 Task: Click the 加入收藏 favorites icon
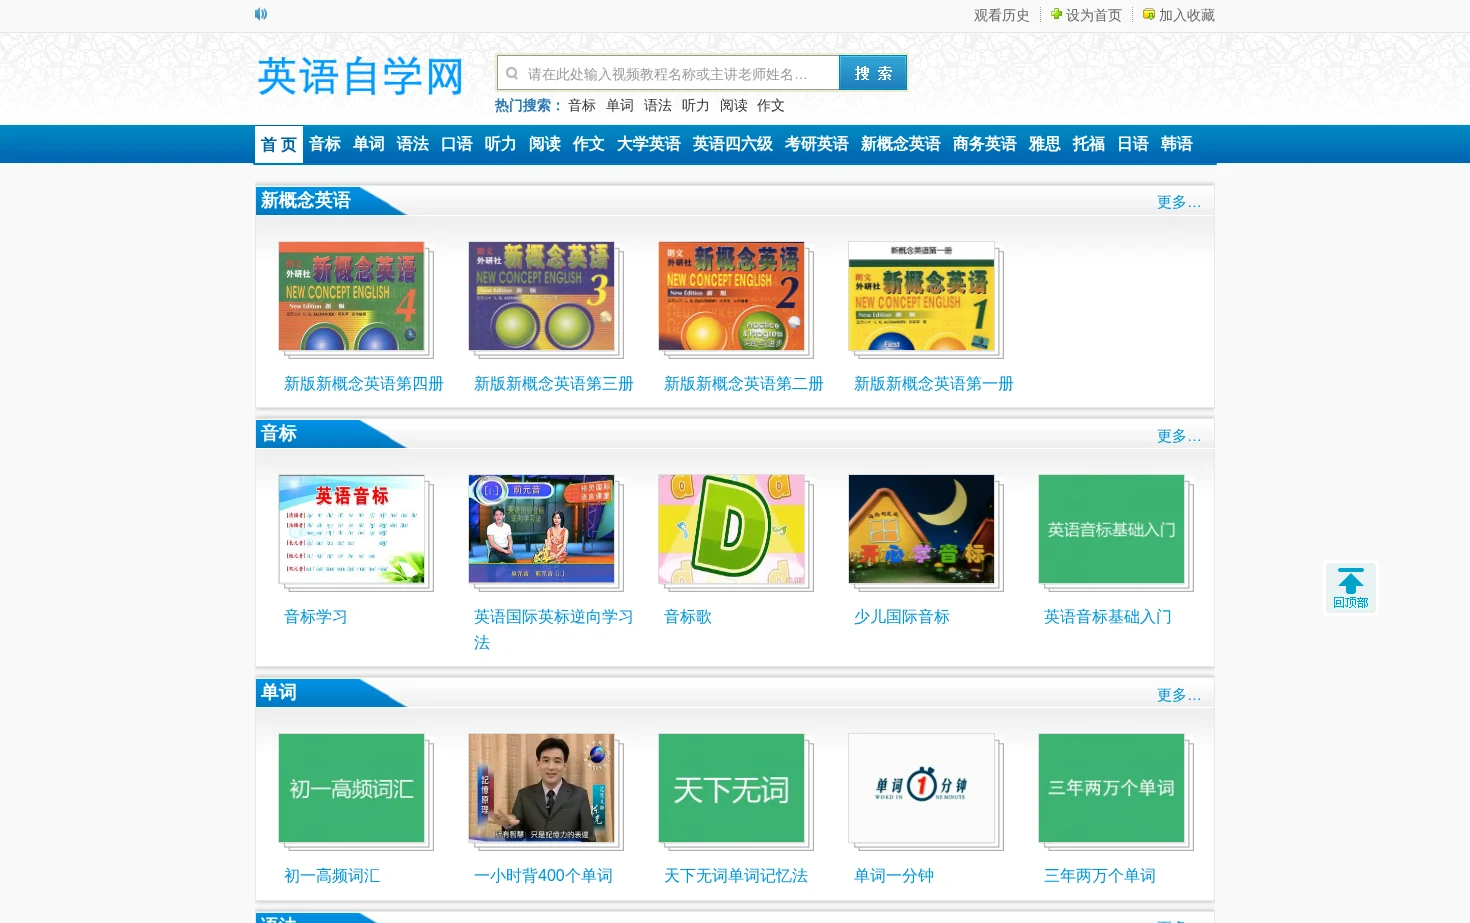1149,14
